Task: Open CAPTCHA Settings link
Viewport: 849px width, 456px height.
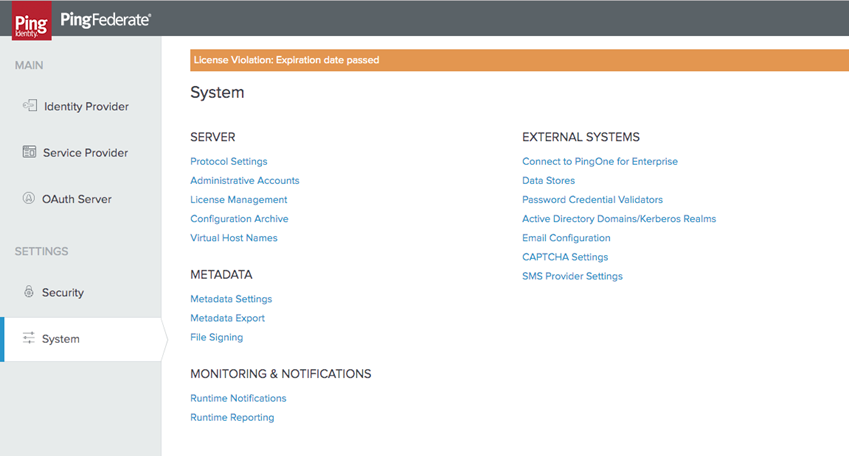Action: point(565,257)
